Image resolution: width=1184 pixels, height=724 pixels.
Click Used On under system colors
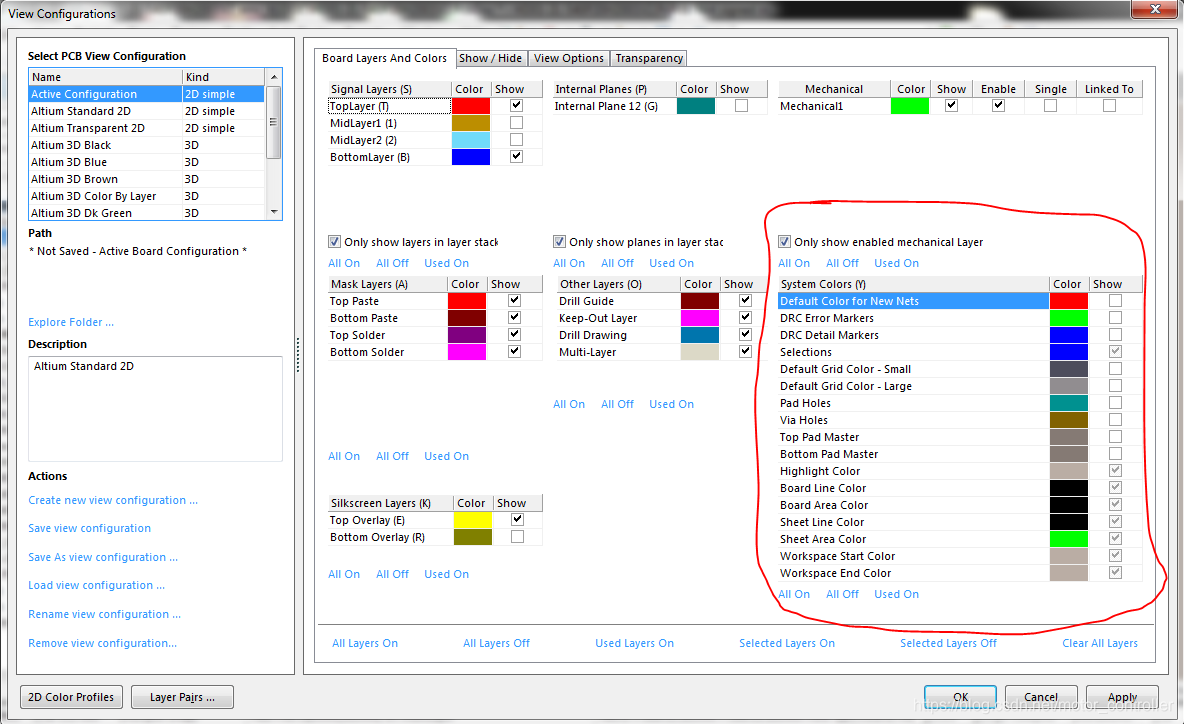pos(896,594)
